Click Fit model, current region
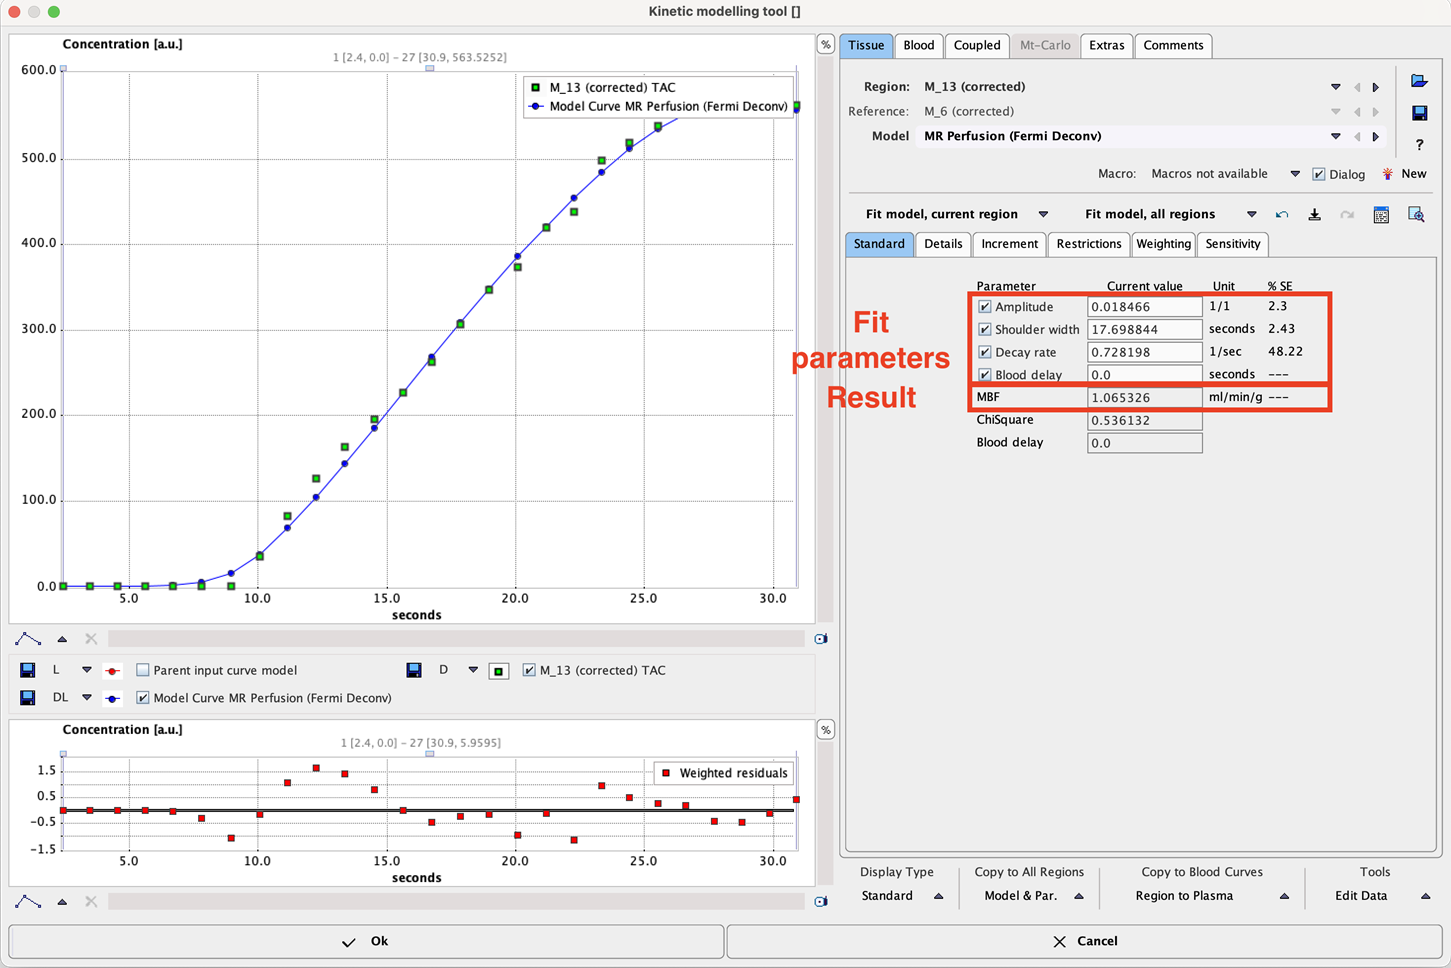This screenshot has height=968, width=1451. point(942,214)
